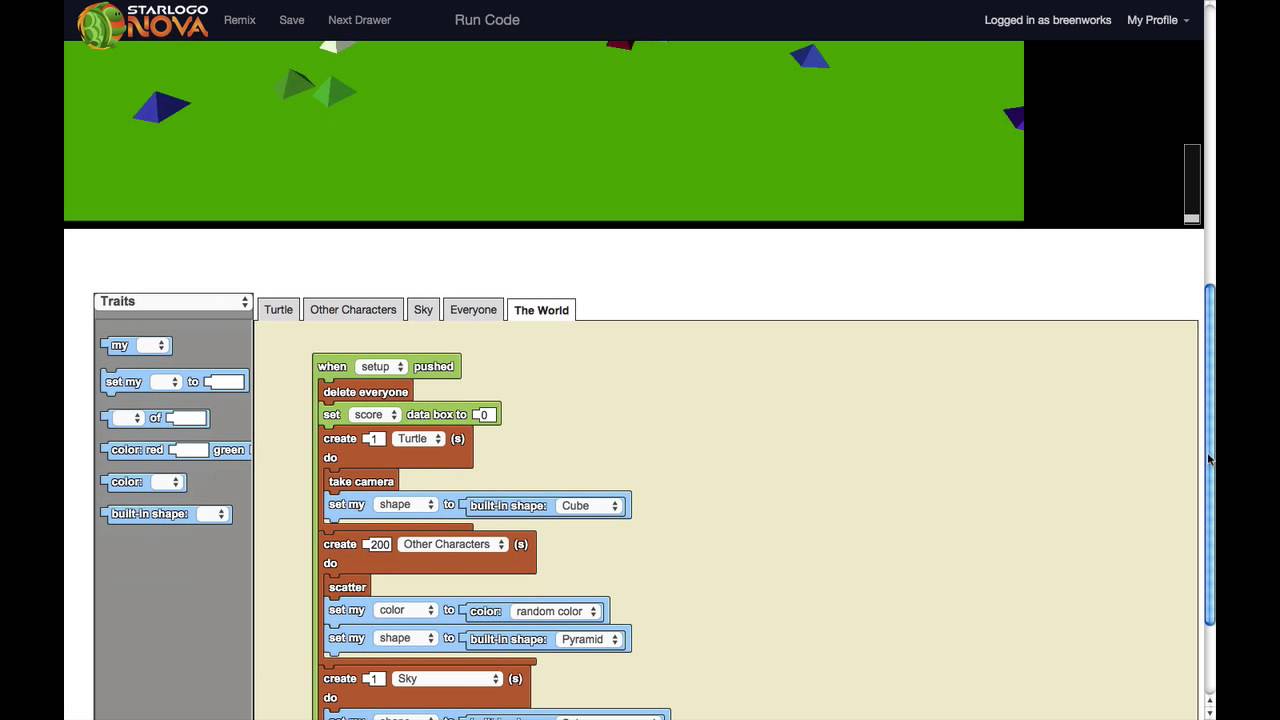
Task: Click the Remix link
Action: tap(240, 20)
